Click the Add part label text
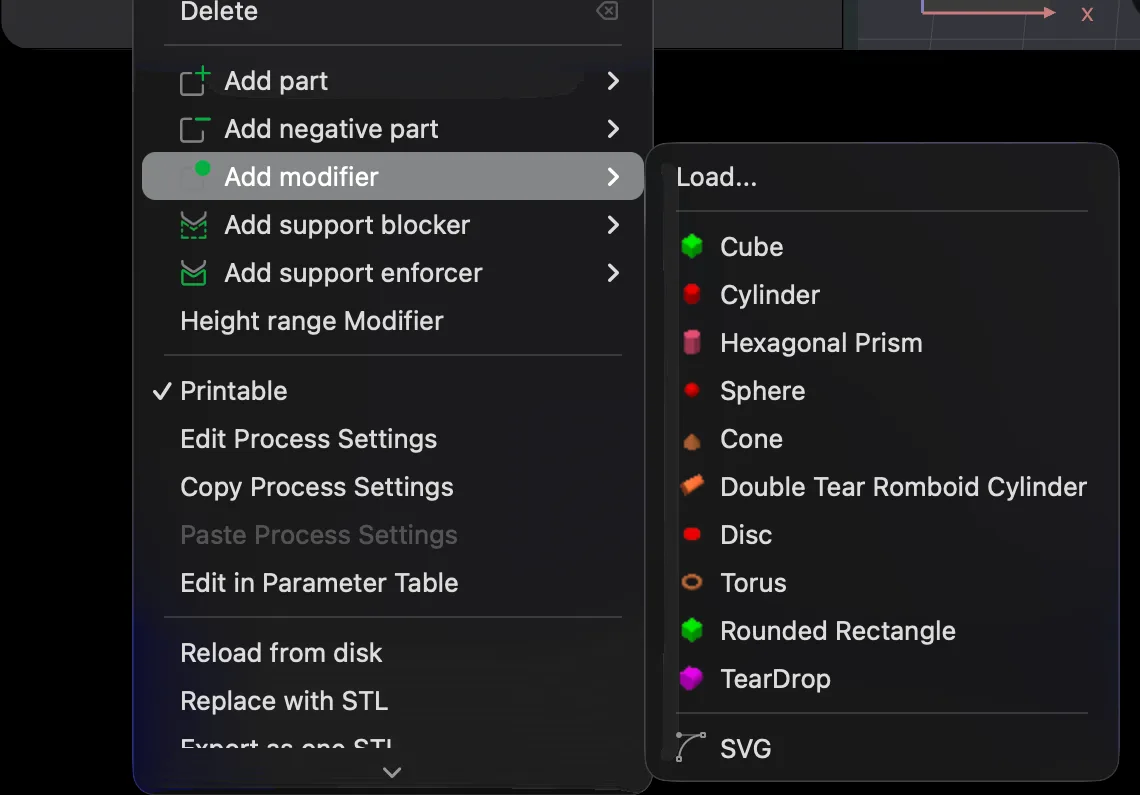Image resolution: width=1140 pixels, height=795 pixels. click(276, 81)
